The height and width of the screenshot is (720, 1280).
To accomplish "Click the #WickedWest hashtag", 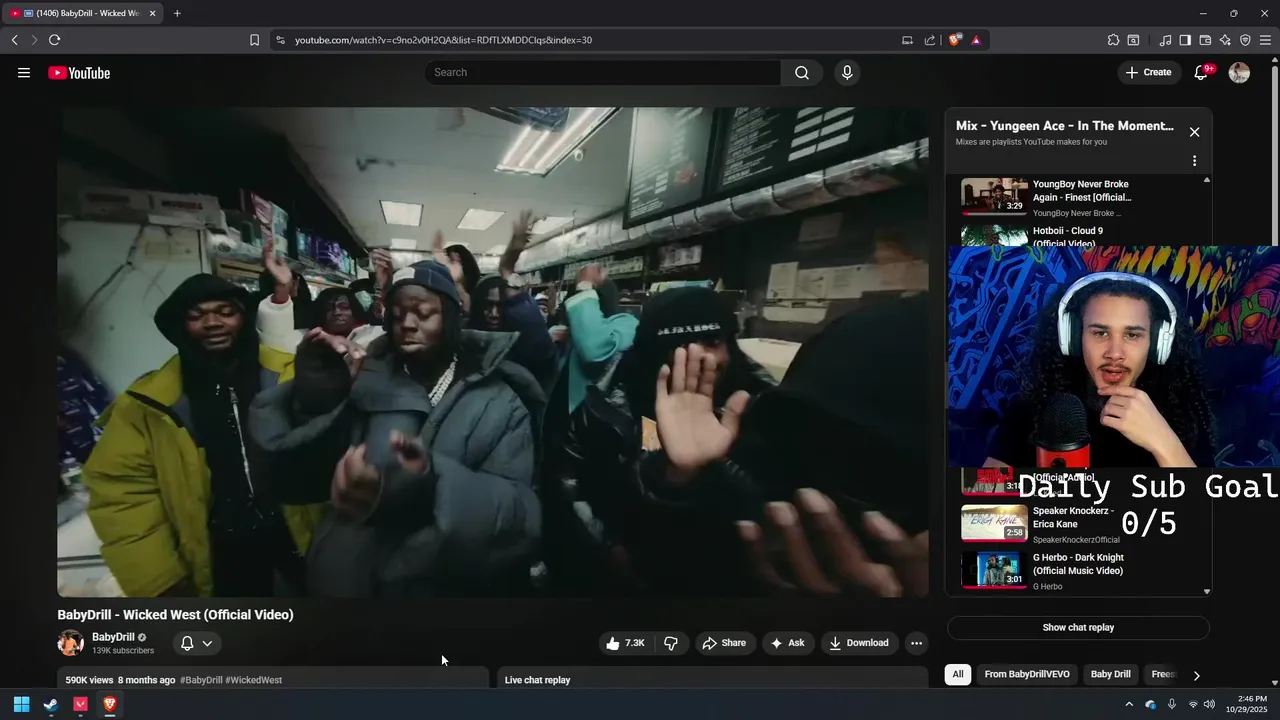I will point(254,680).
